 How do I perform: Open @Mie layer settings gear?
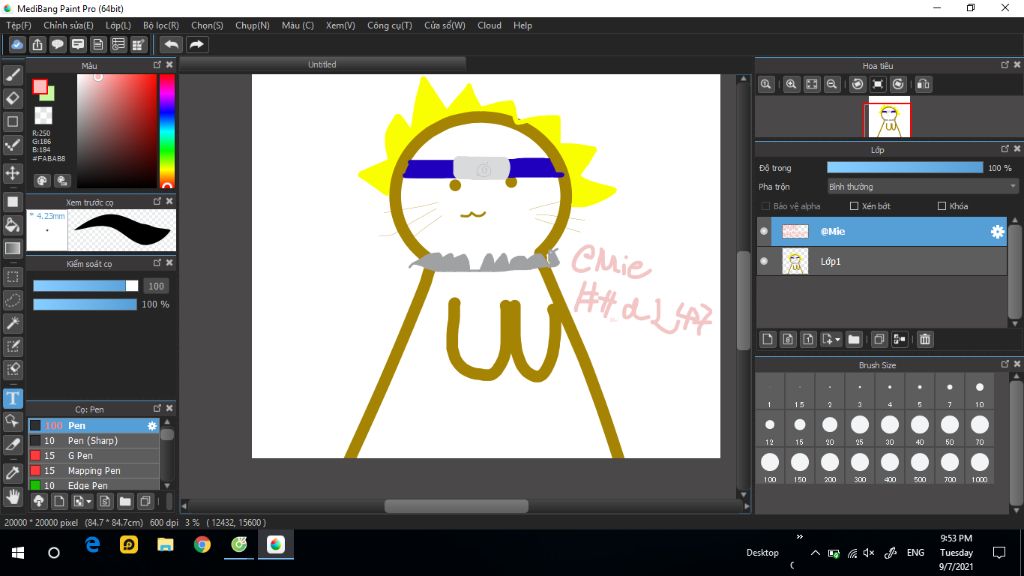click(x=997, y=231)
